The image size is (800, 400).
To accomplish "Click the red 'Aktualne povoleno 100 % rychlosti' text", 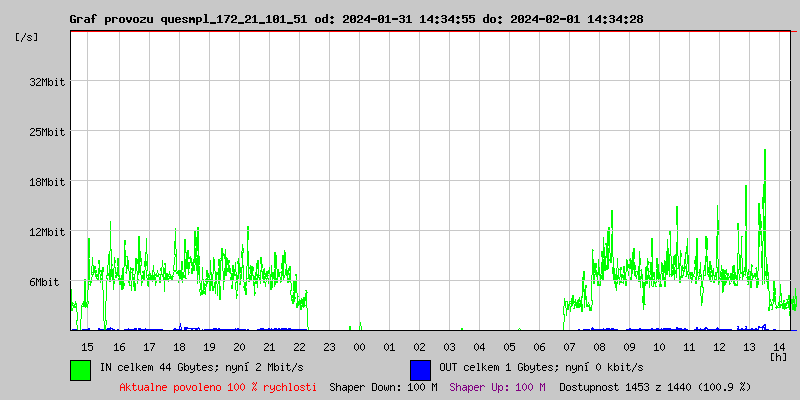I will point(218,386).
